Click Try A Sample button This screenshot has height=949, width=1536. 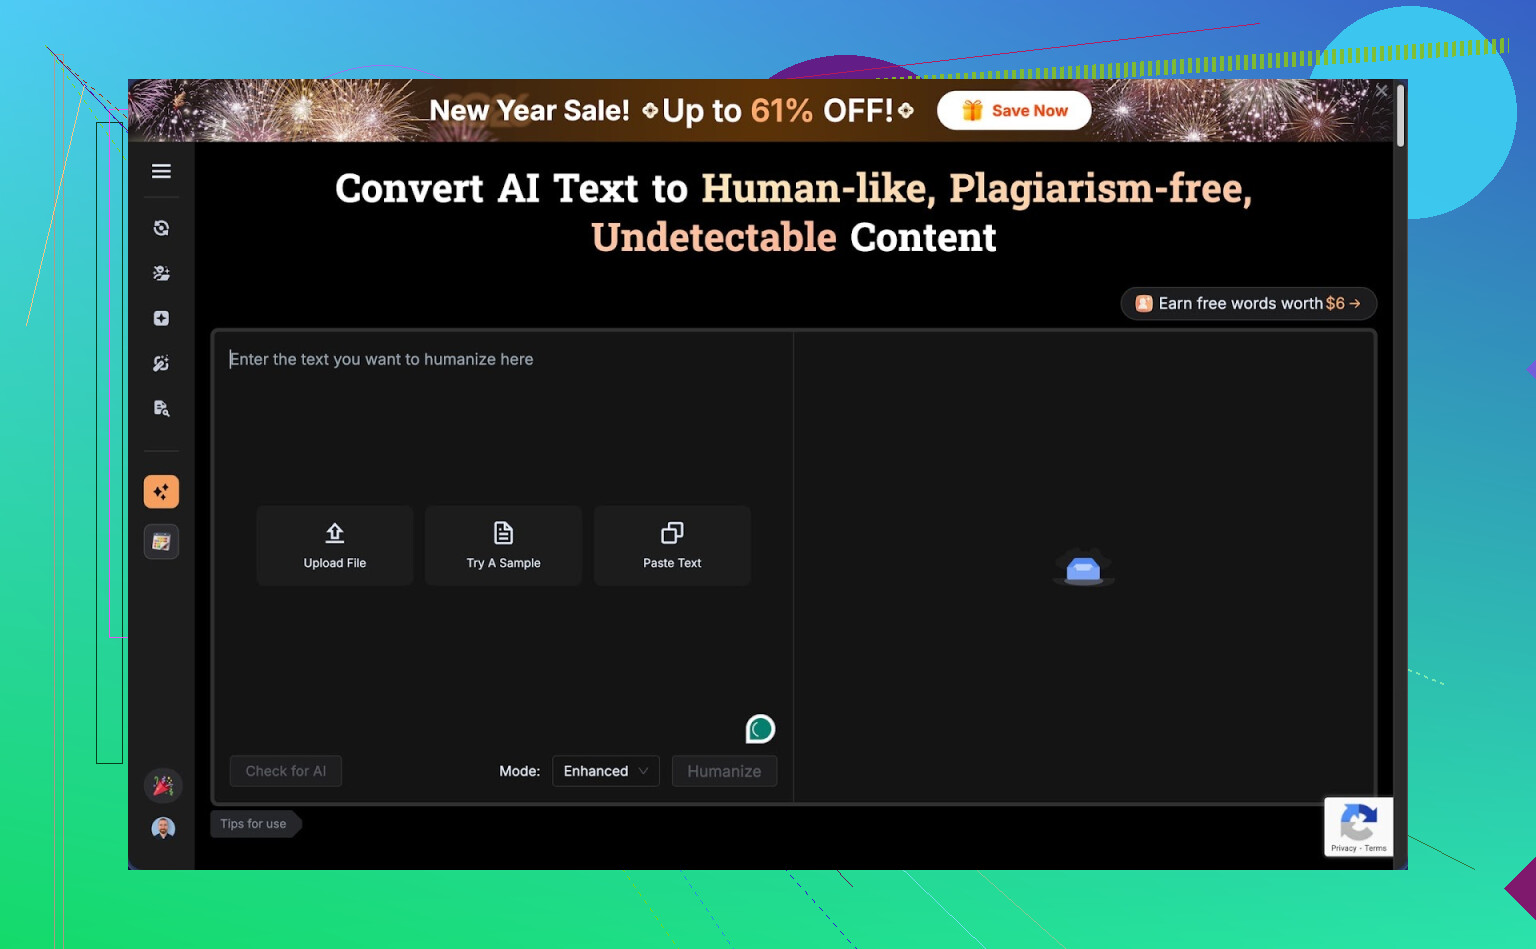point(503,545)
